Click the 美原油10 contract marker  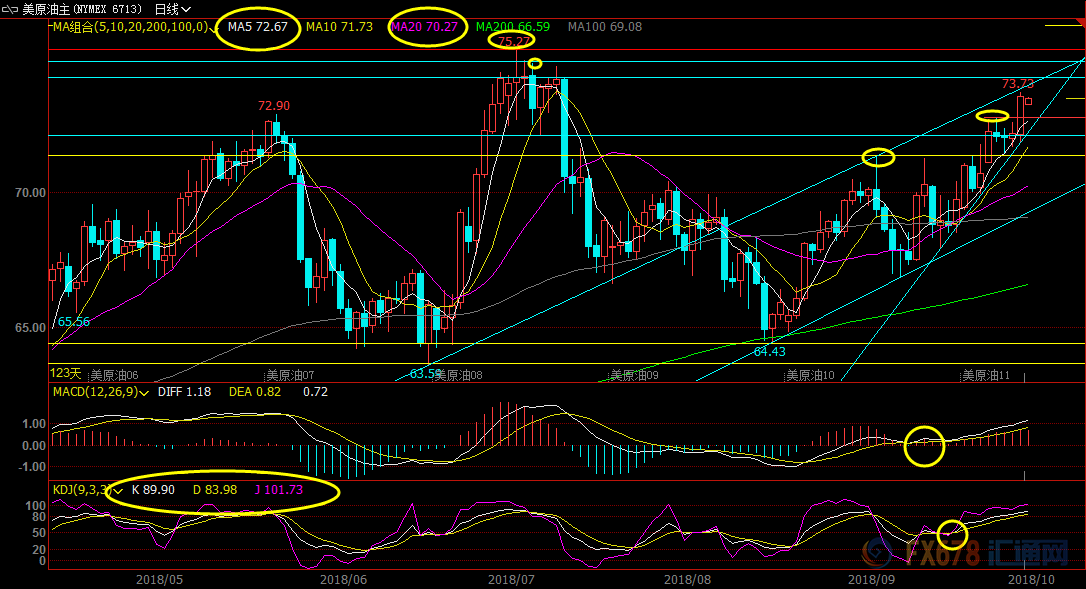click(810, 376)
